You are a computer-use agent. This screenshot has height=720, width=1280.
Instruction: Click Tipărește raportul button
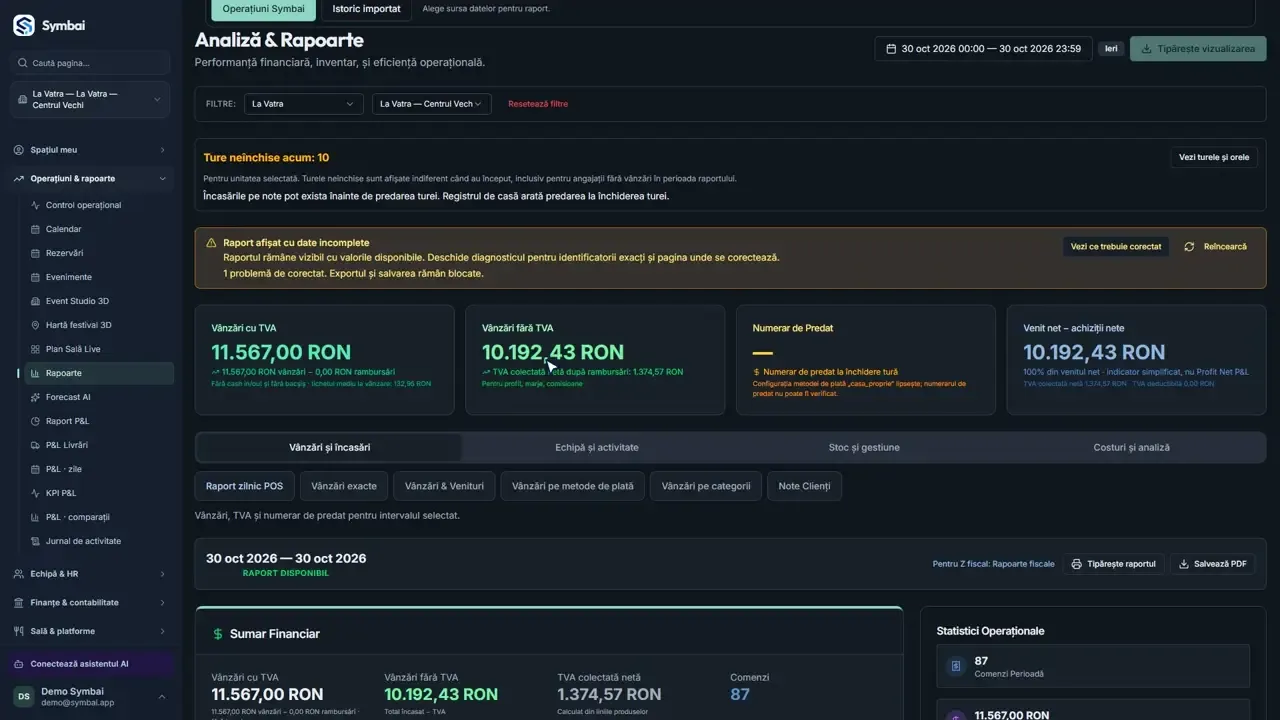point(1113,564)
